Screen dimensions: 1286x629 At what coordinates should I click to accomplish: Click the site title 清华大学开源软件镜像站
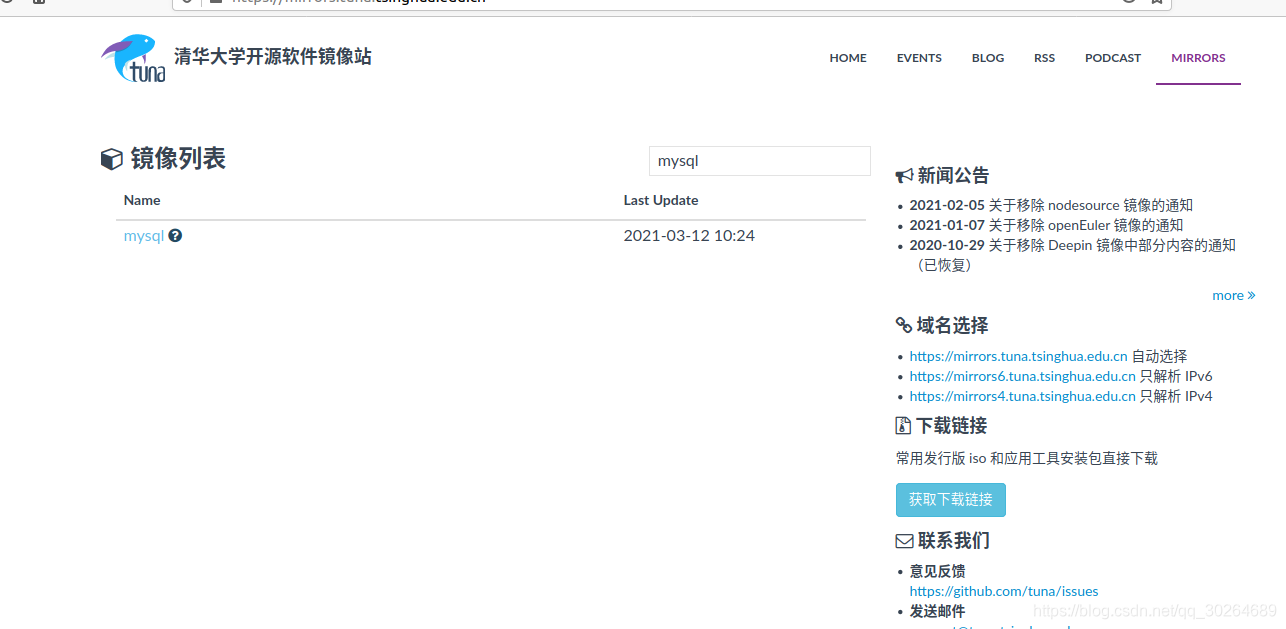273,57
